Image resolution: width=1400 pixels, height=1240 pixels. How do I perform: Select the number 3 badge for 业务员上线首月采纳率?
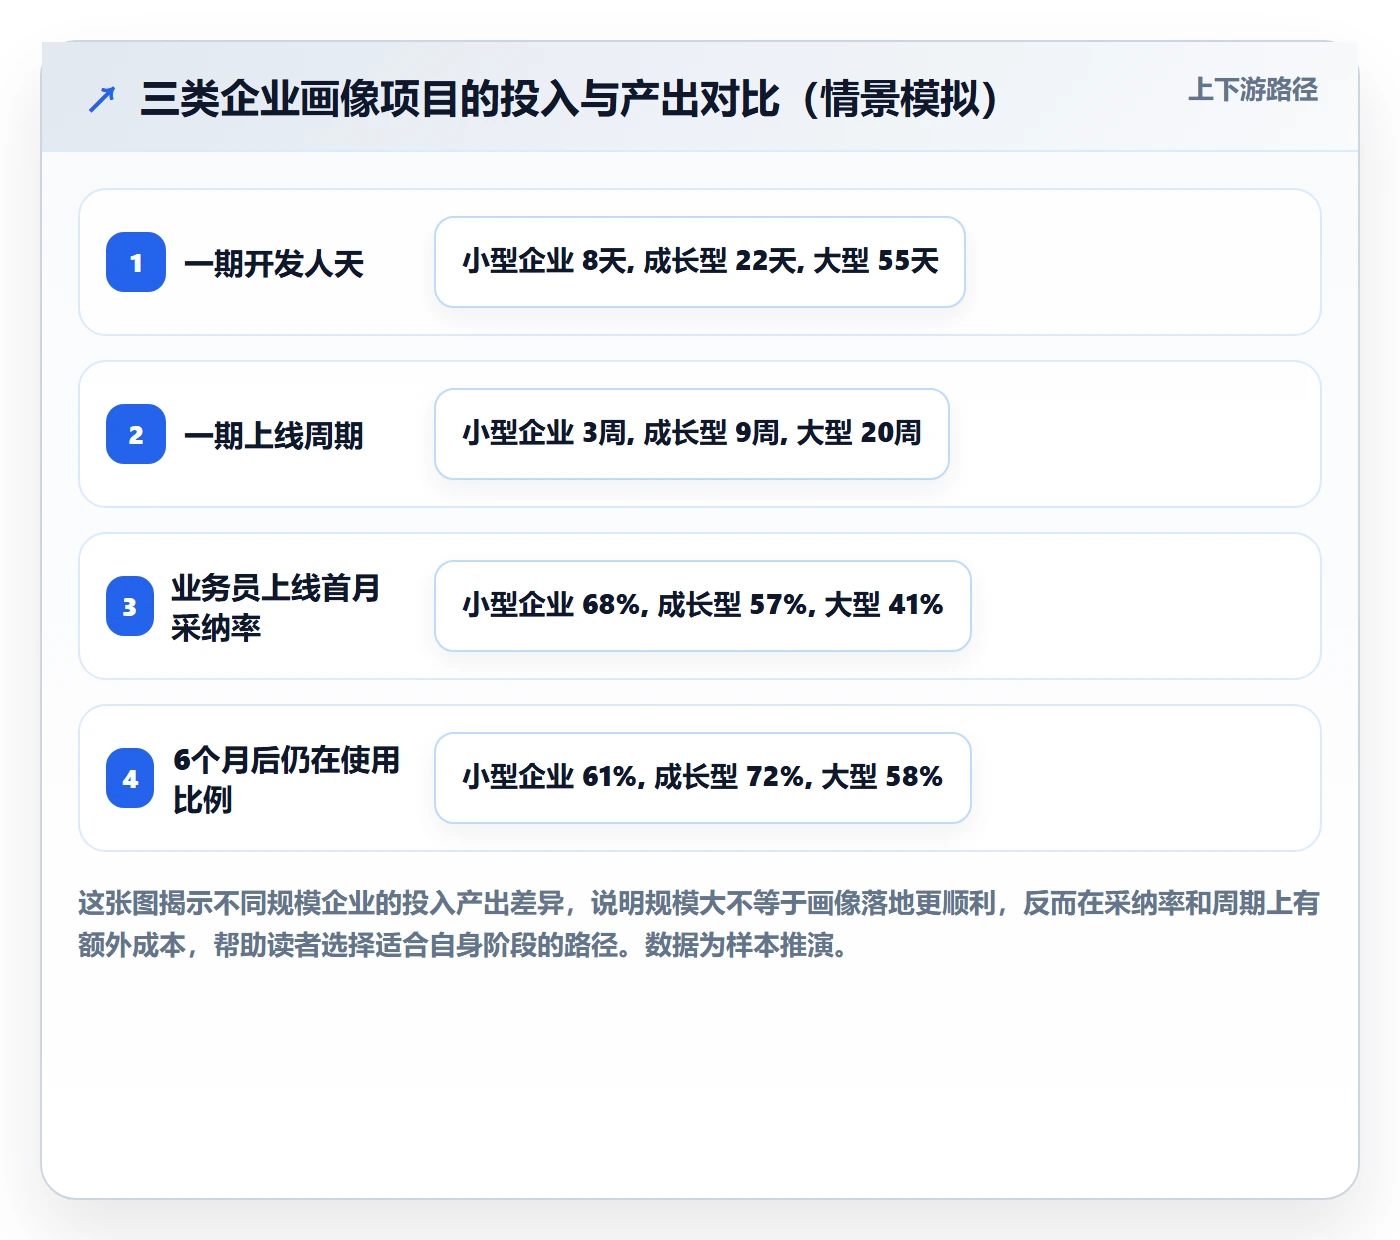pyautogui.click(x=130, y=606)
